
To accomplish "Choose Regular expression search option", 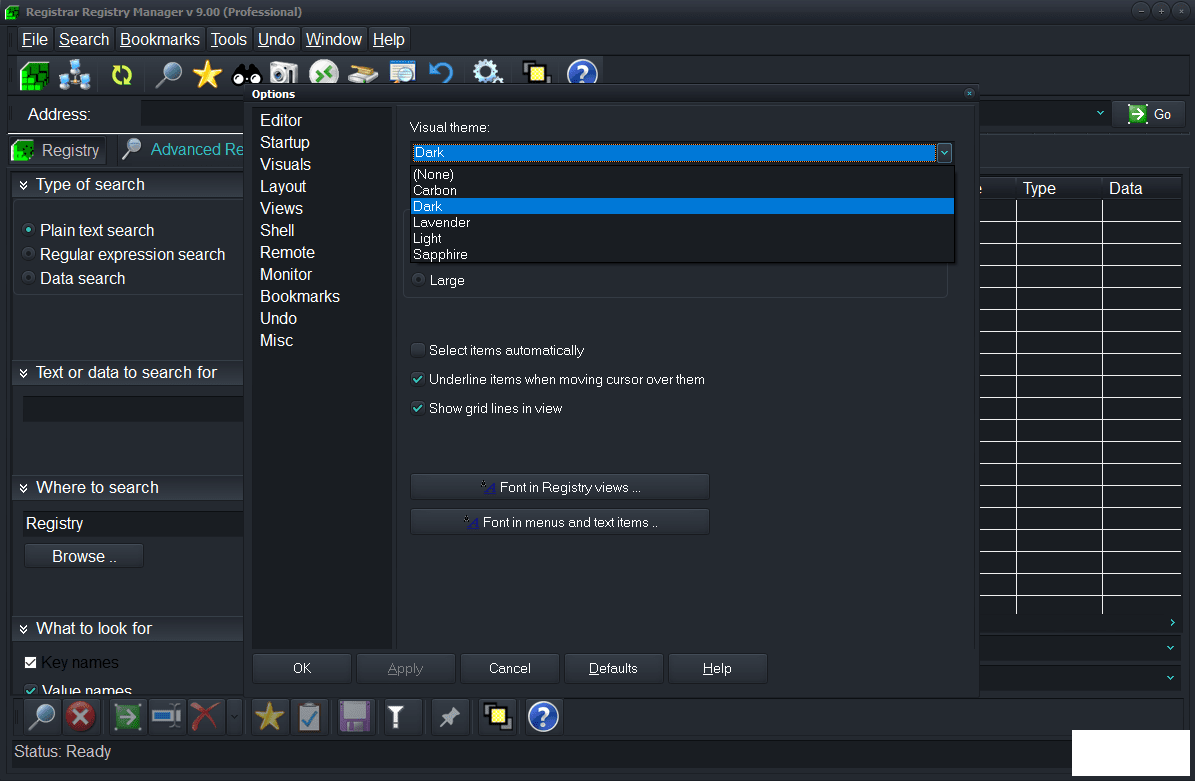I will point(29,254).
